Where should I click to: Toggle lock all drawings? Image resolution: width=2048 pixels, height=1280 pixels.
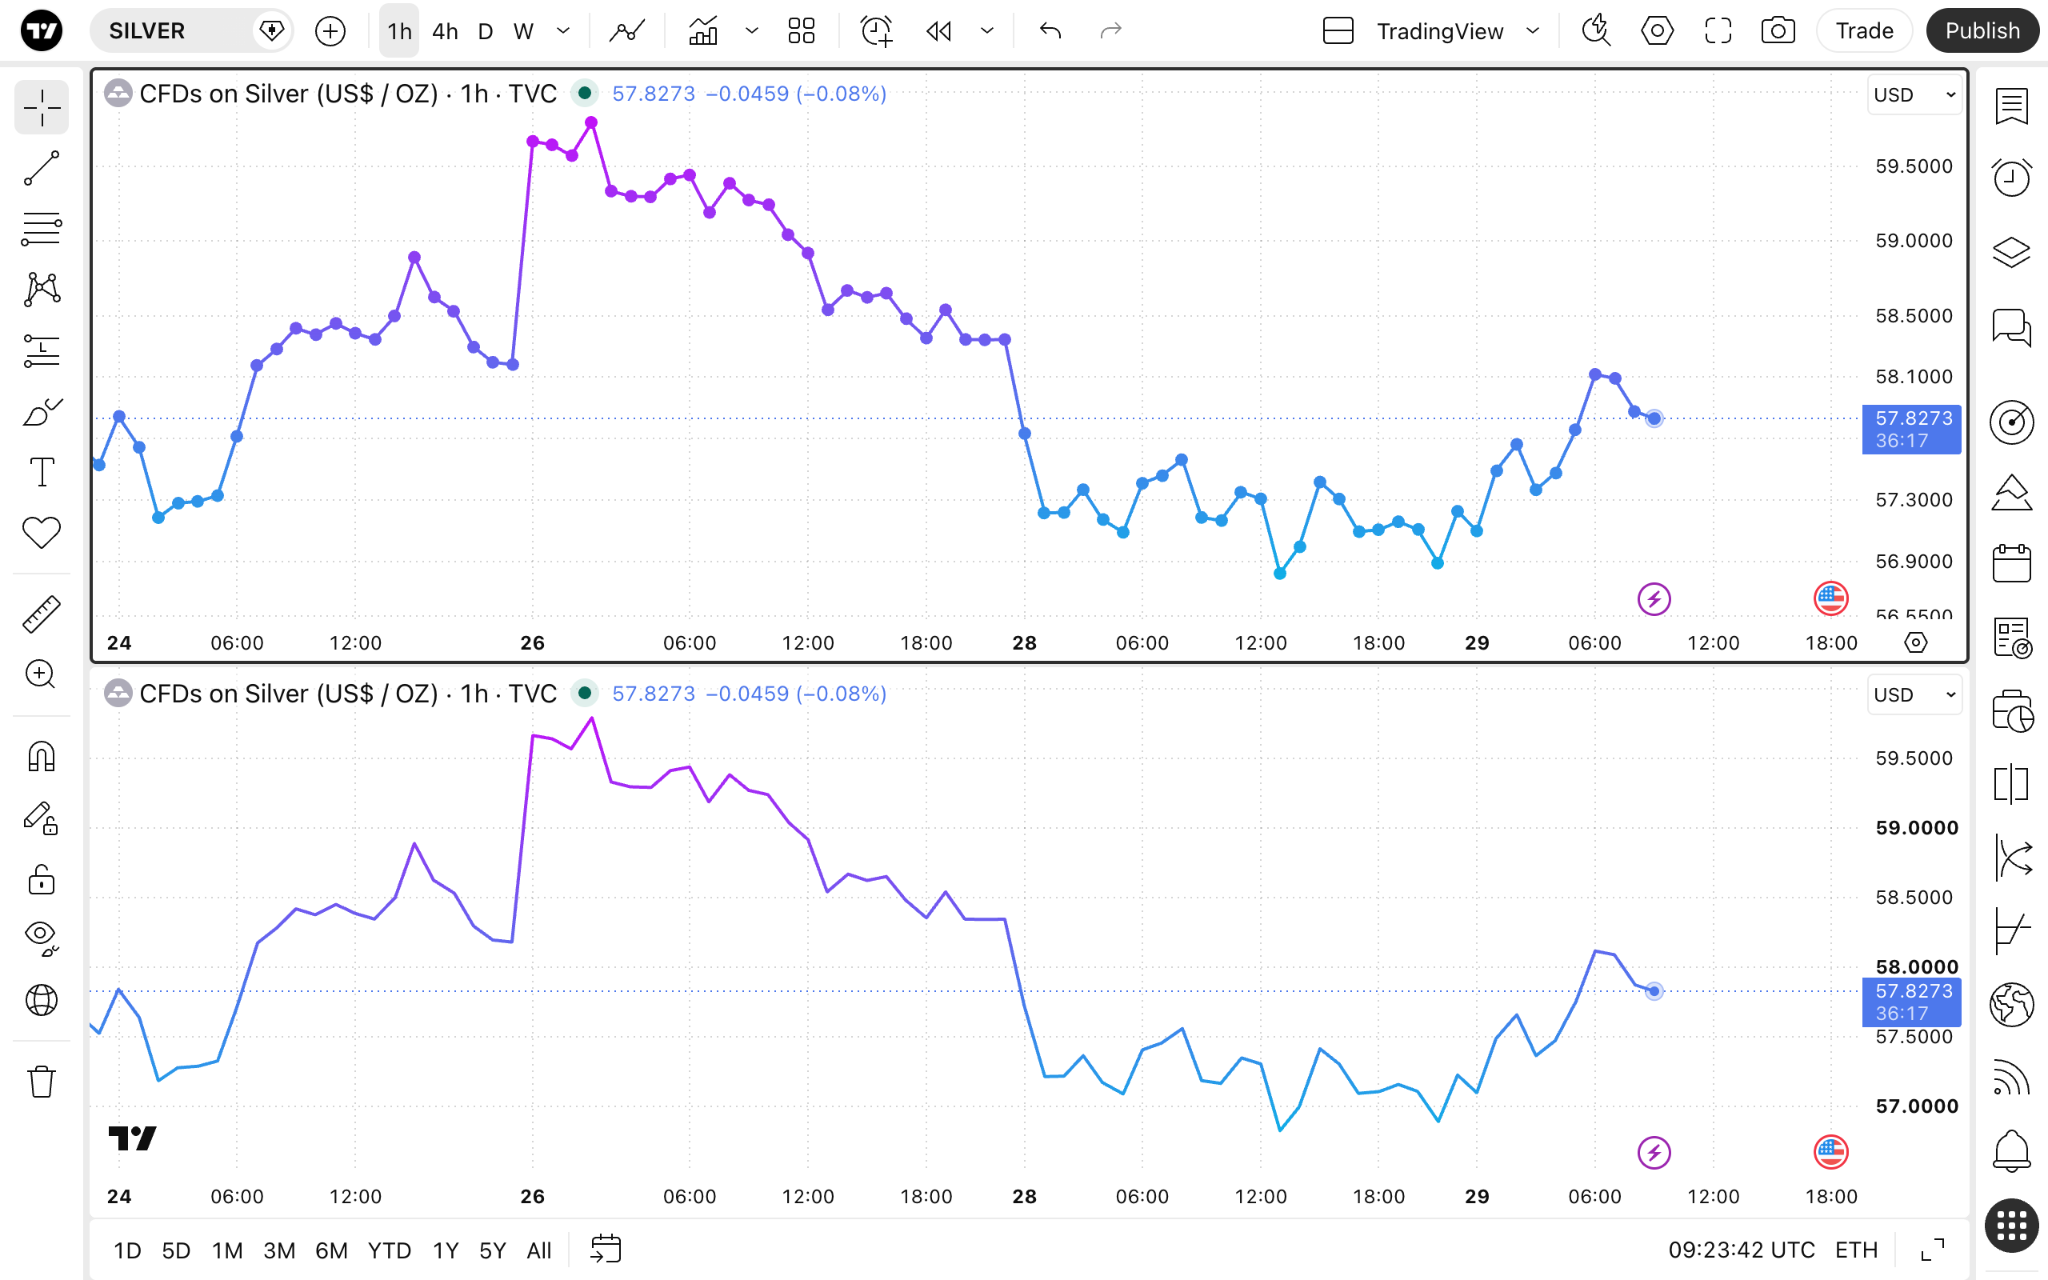tap(42, 879)
